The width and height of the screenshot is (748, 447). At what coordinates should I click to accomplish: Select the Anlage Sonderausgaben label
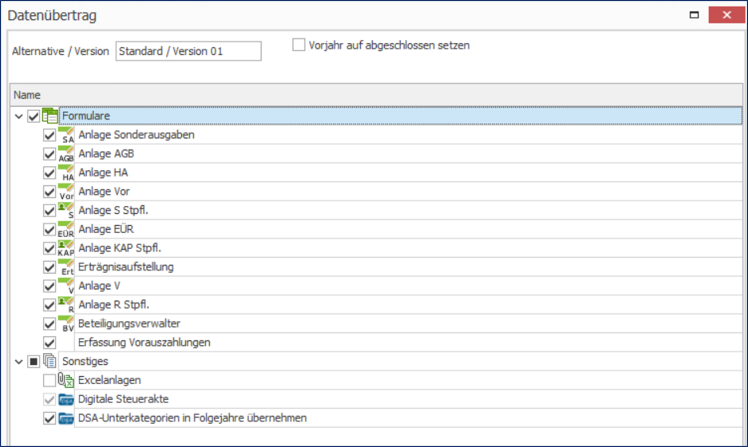pyautogui.click(x=136, y=135)
